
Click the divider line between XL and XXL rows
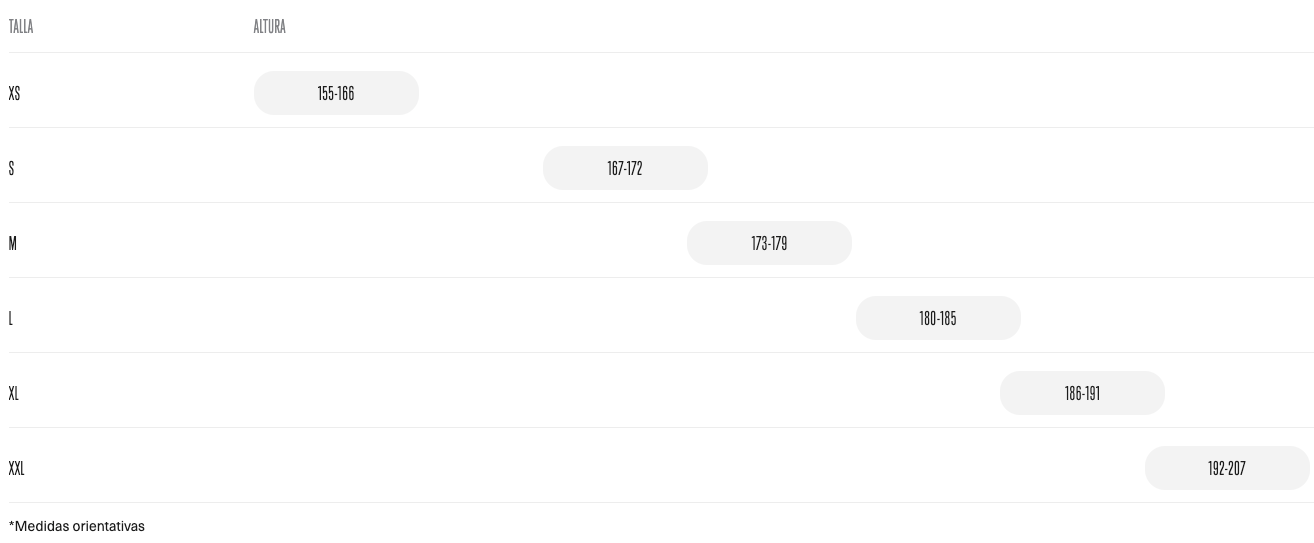(657, 427)
